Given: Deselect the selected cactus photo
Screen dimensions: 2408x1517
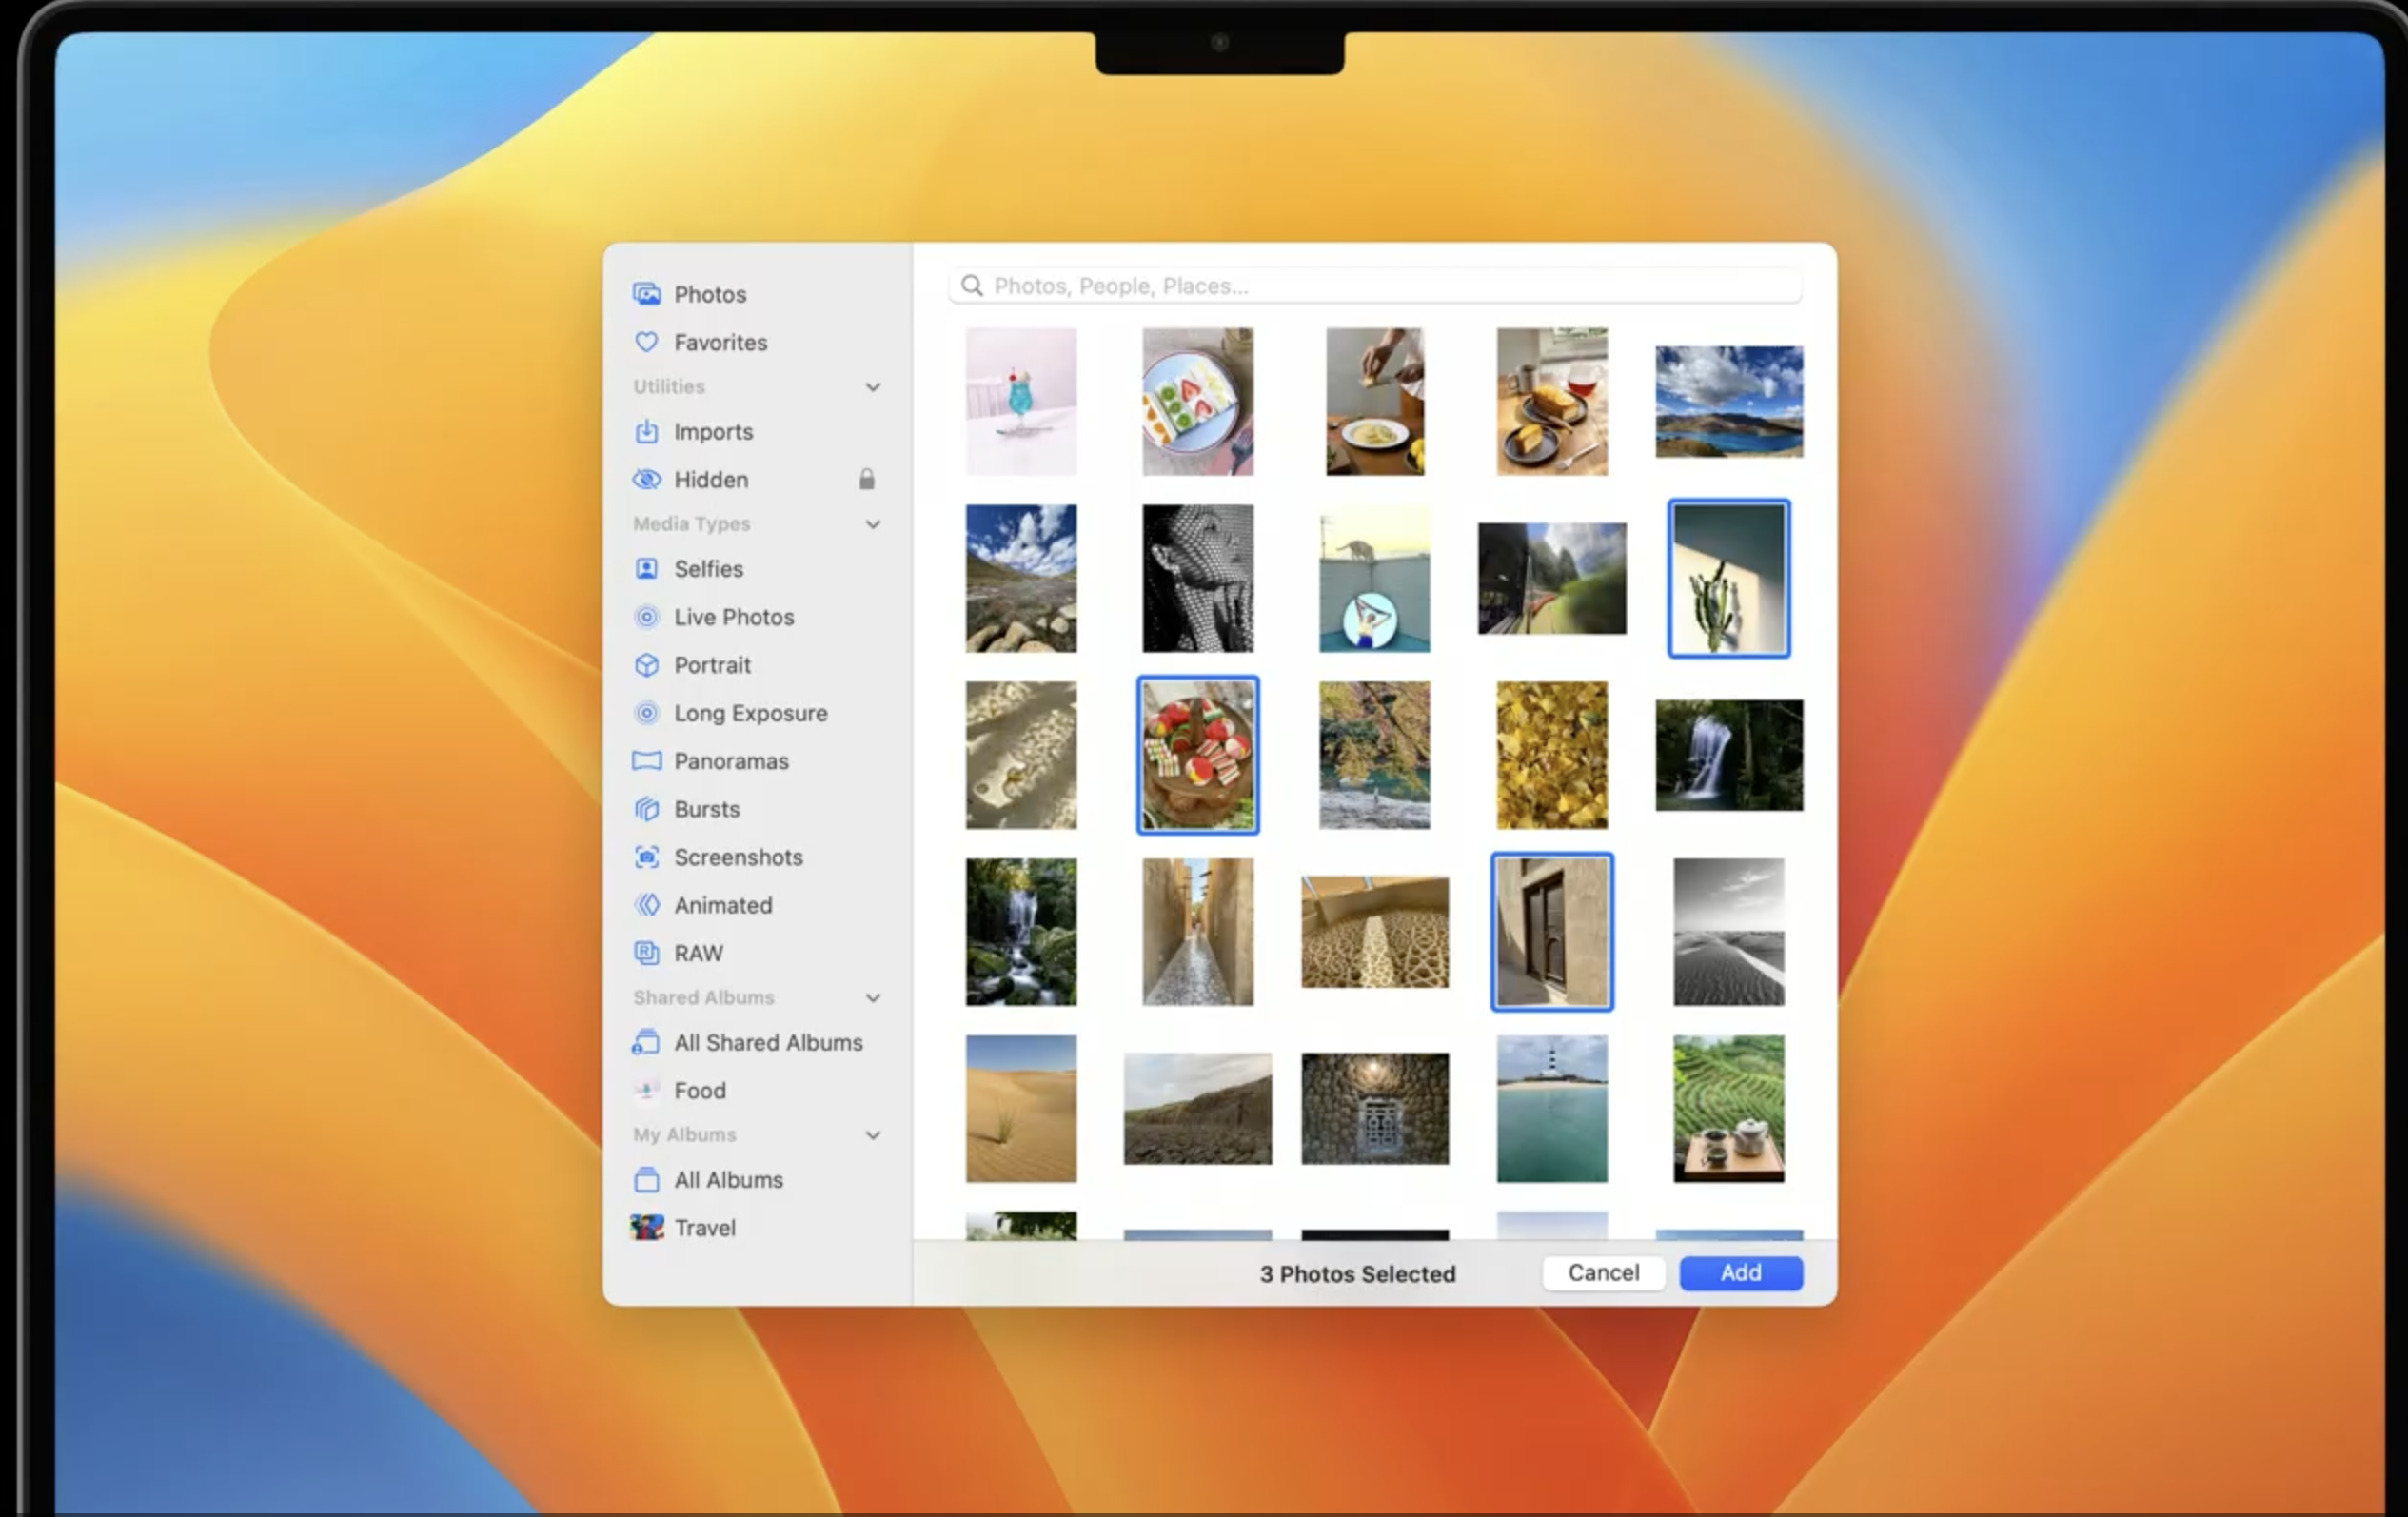Looking at the screenshot, I should 1728,579.
